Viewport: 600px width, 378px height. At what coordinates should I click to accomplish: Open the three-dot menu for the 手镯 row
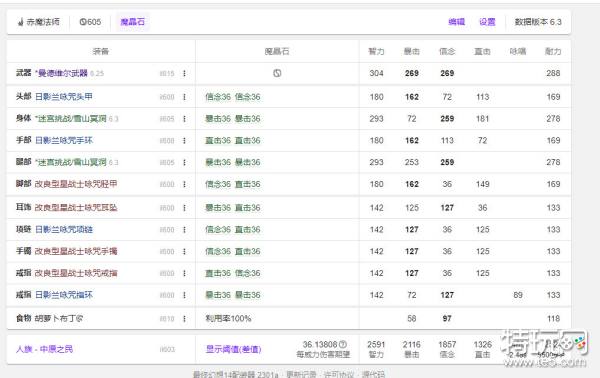click(184, 252)
